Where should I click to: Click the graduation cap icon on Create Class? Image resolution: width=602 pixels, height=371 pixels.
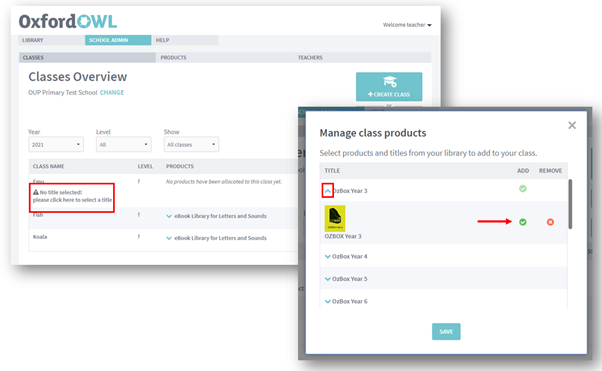[x=390, y=81]
